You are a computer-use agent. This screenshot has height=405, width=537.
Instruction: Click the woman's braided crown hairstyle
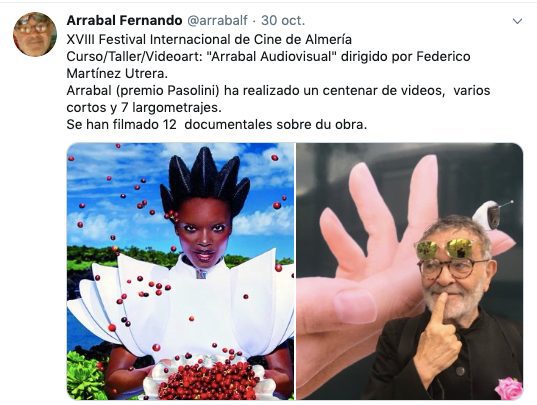(205, 181)
